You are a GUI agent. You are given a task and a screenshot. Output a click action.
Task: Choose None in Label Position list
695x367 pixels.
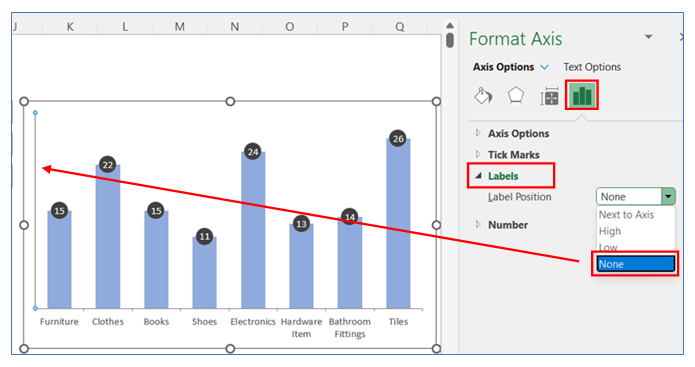coord(635,264)
